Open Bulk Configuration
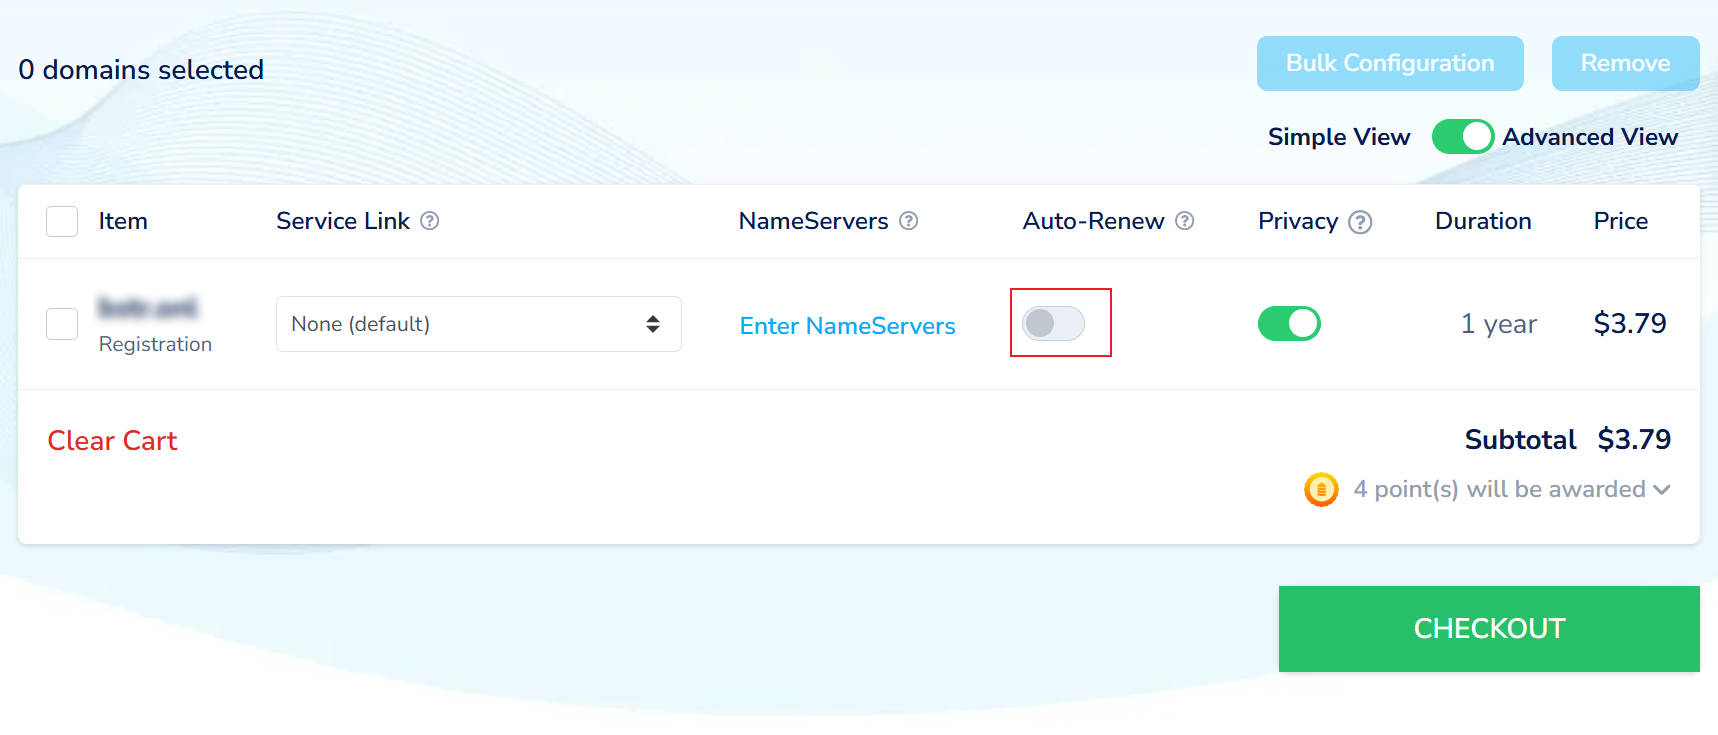The height and width of the screenshot is (735, 1718). pos(1389,63)
